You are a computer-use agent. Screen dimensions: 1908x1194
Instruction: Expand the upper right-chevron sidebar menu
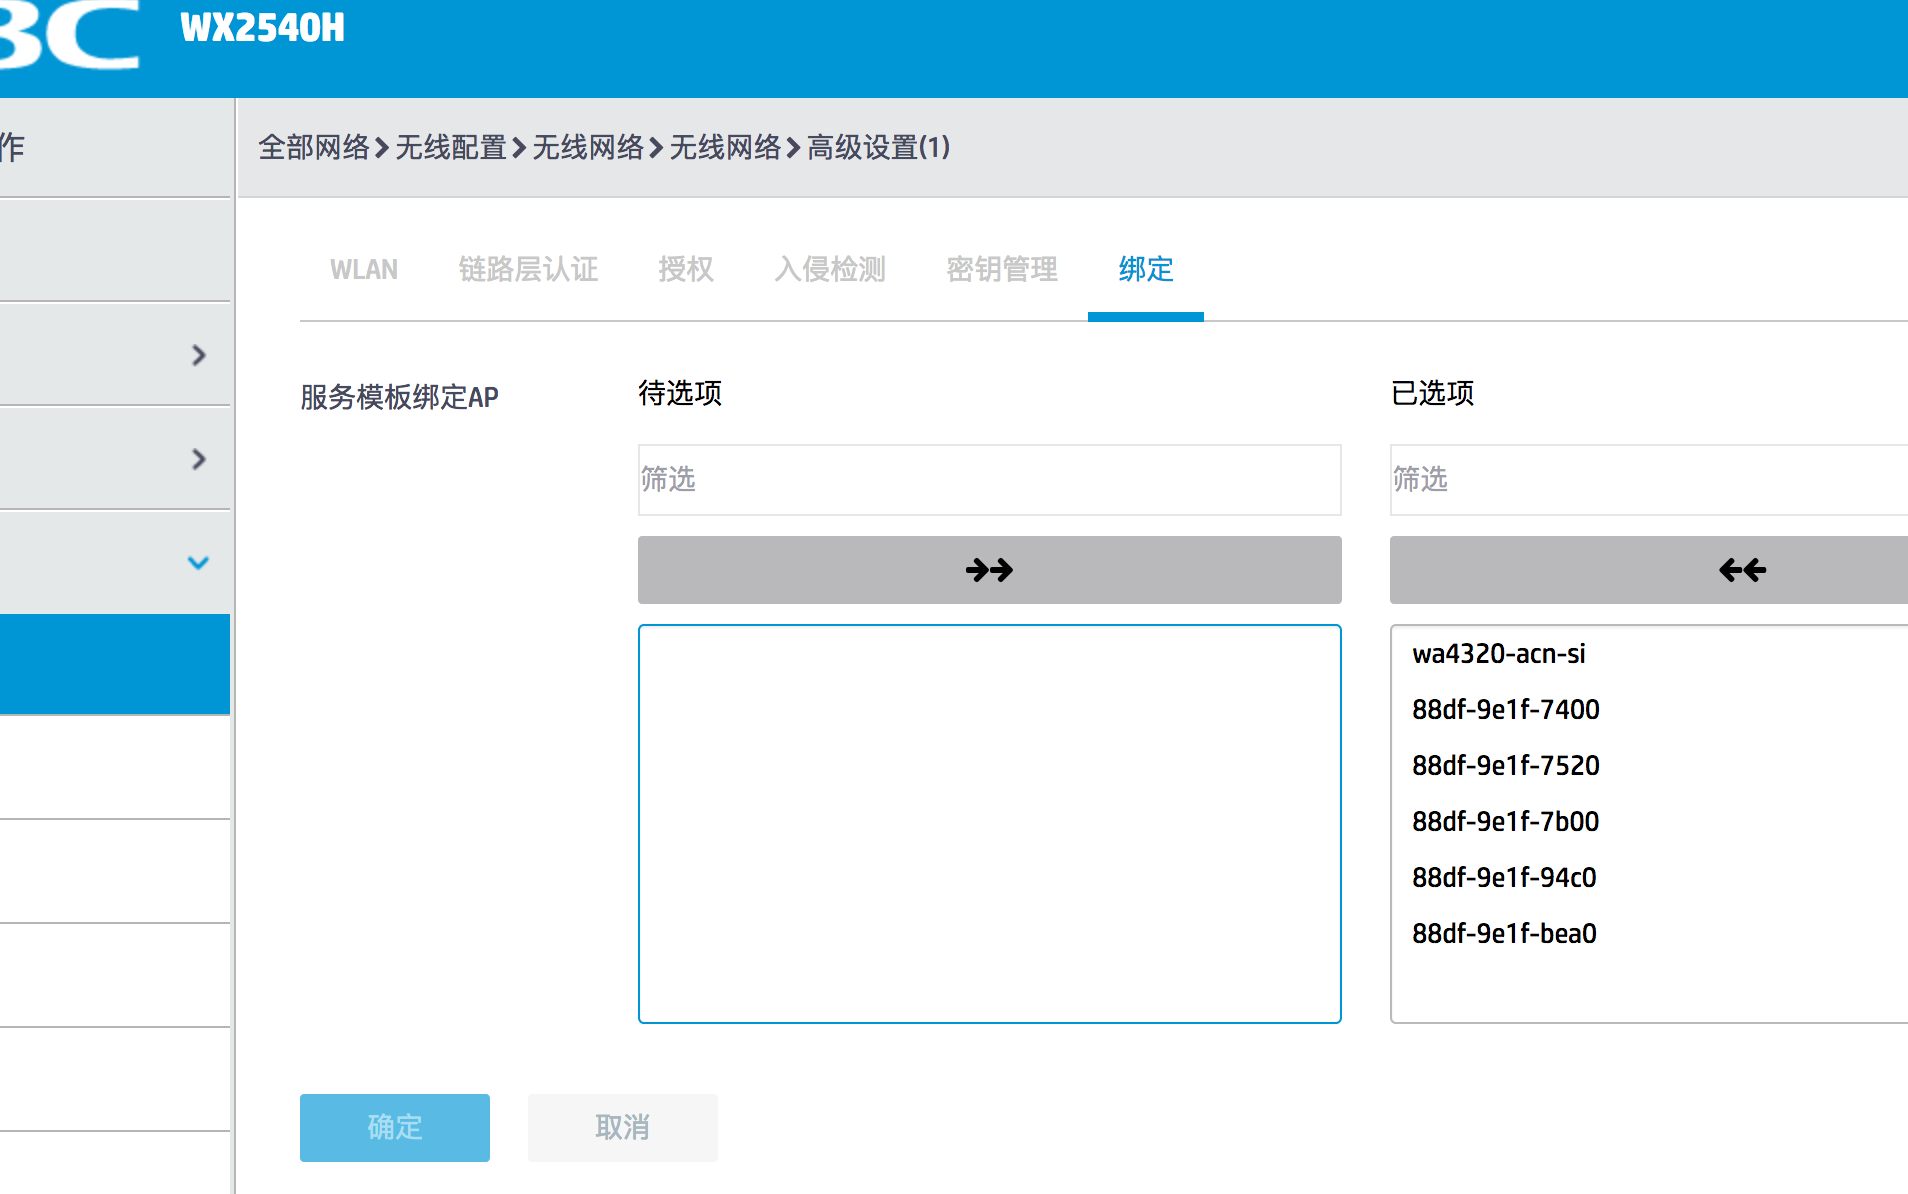198,355
